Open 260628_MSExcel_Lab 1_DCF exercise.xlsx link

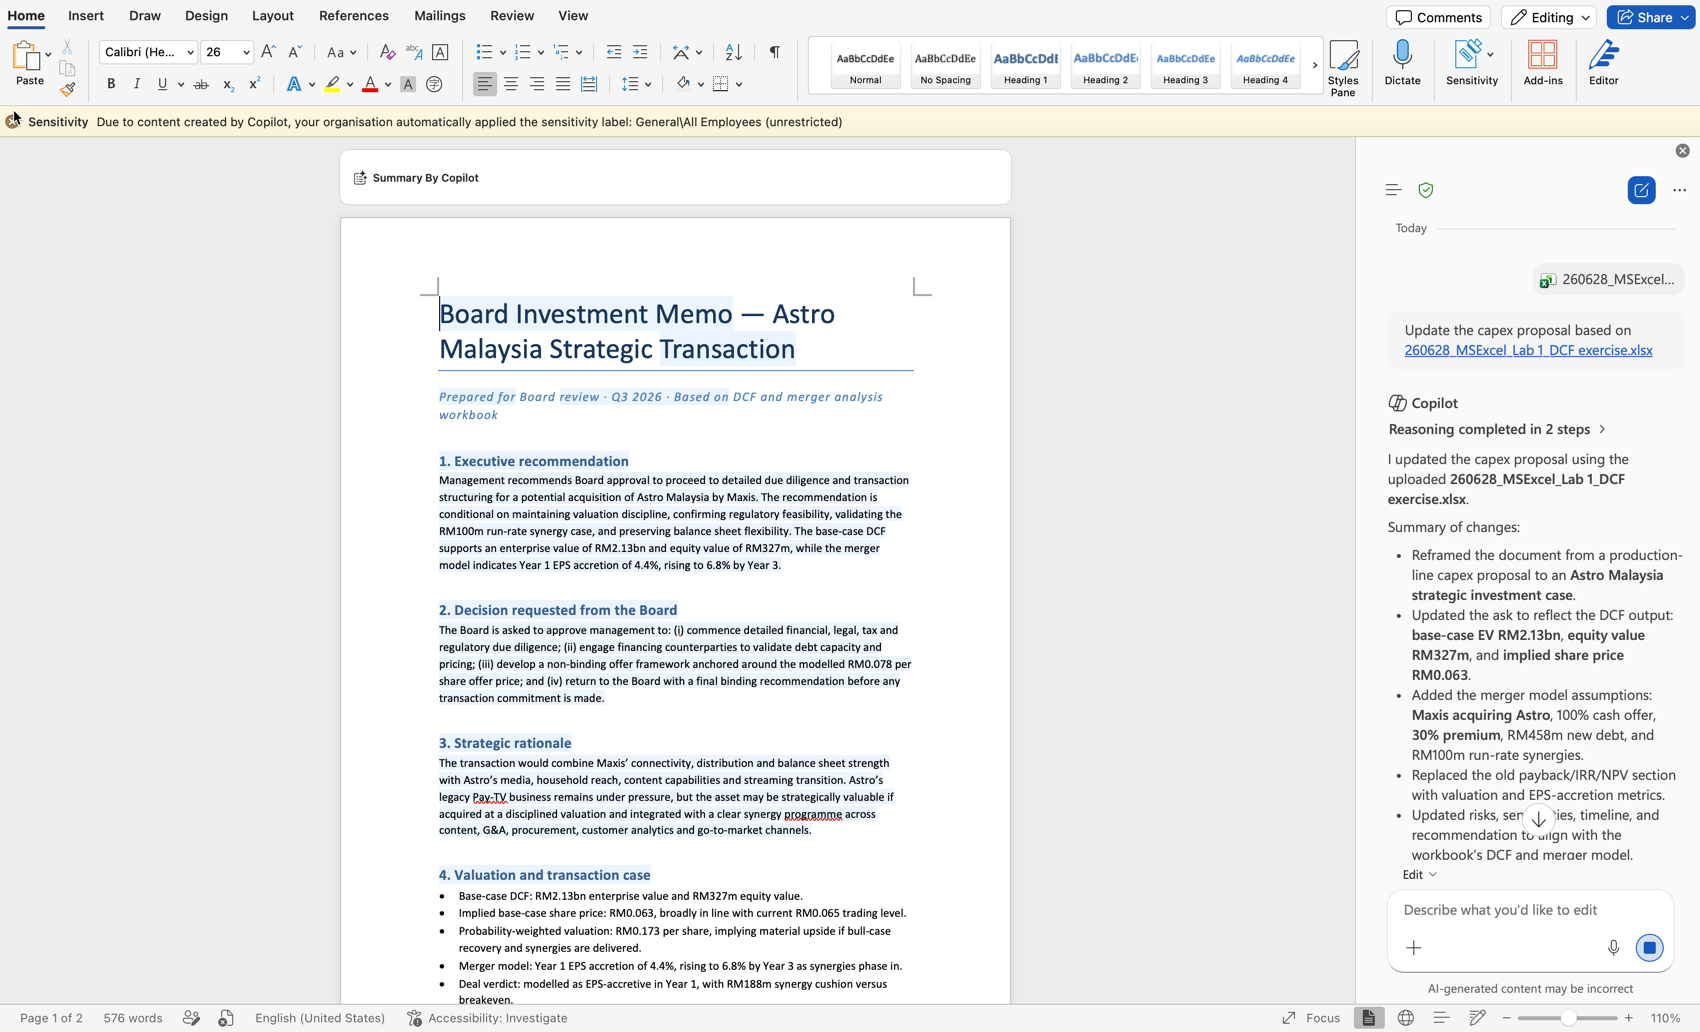pyautogui.click(x=1528, y=350)
